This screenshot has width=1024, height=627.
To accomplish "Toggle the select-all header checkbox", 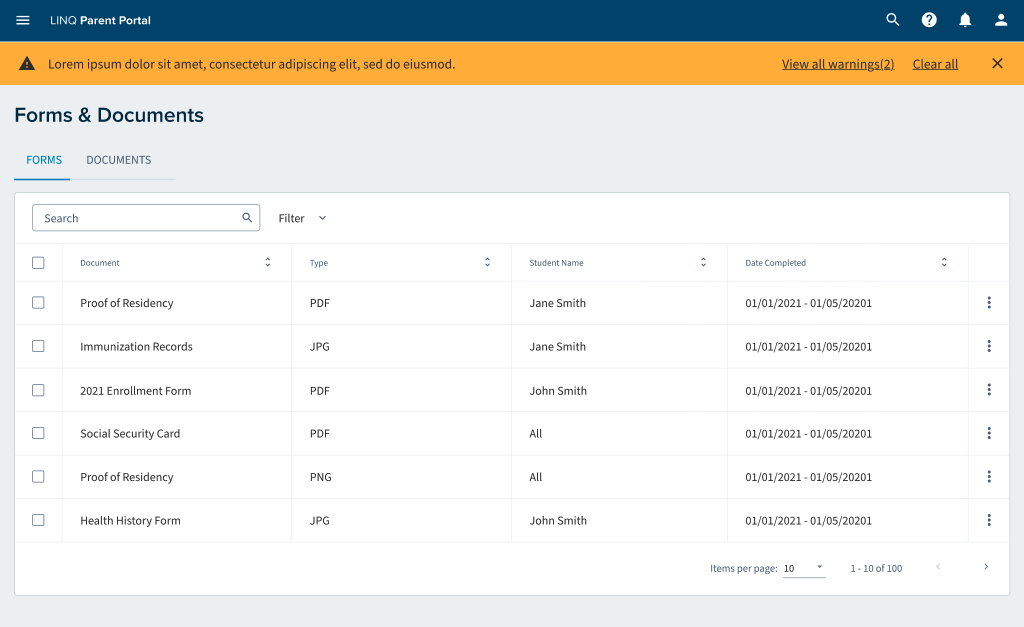I will click(39, 263).
